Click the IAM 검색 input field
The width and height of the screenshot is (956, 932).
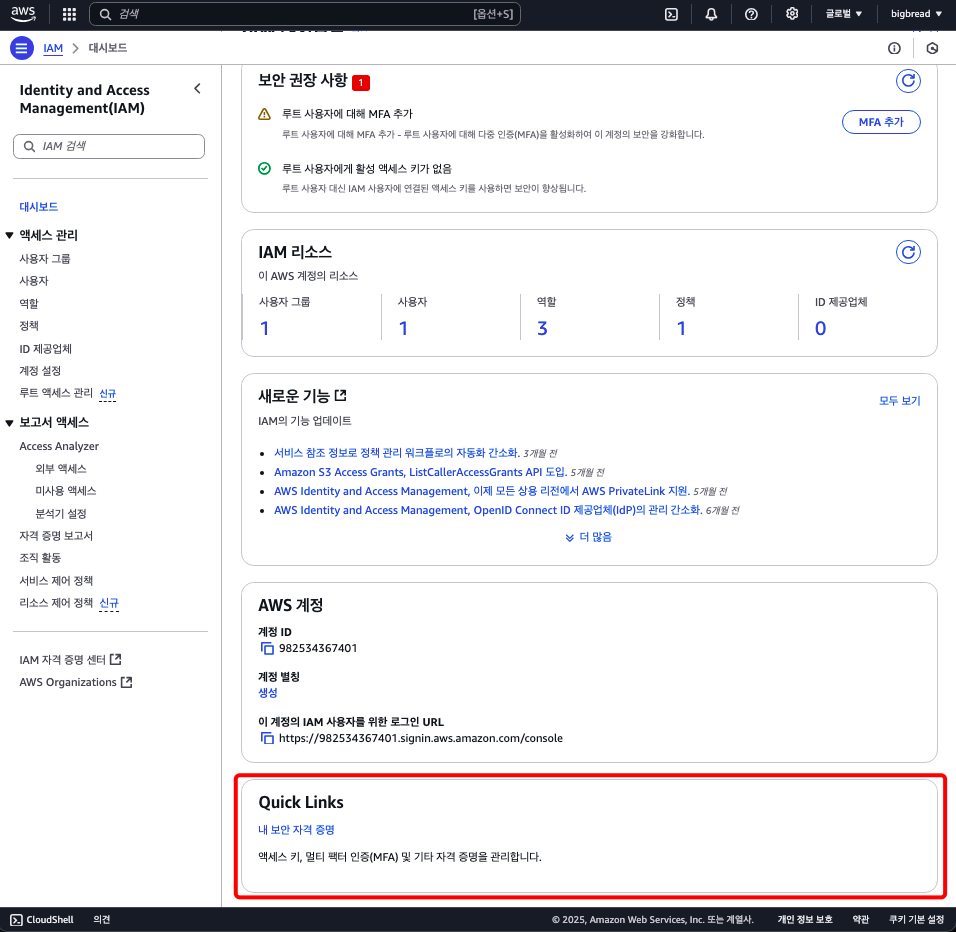[109, 146]
